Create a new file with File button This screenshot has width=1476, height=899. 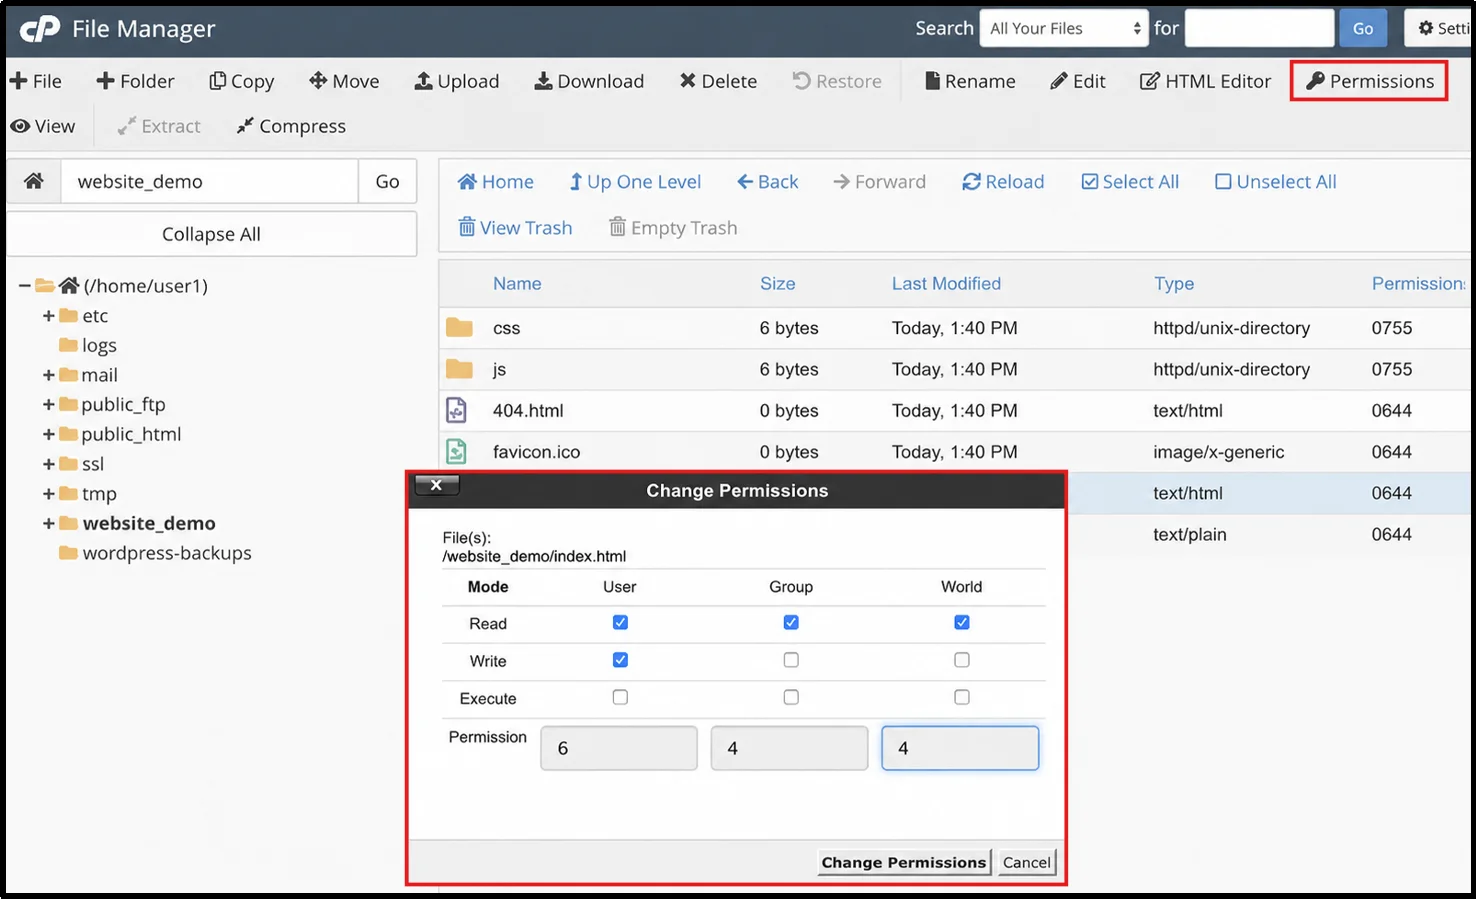pos(36,81)
